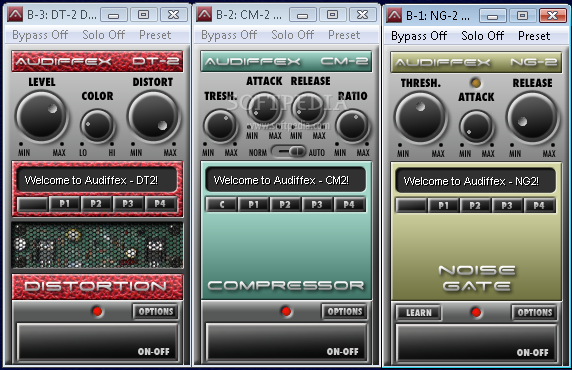Click the Audiffex logo icon in B-1 NG-2 titlebar
This screenshot has height=370, width=572.
pos(394,16)
